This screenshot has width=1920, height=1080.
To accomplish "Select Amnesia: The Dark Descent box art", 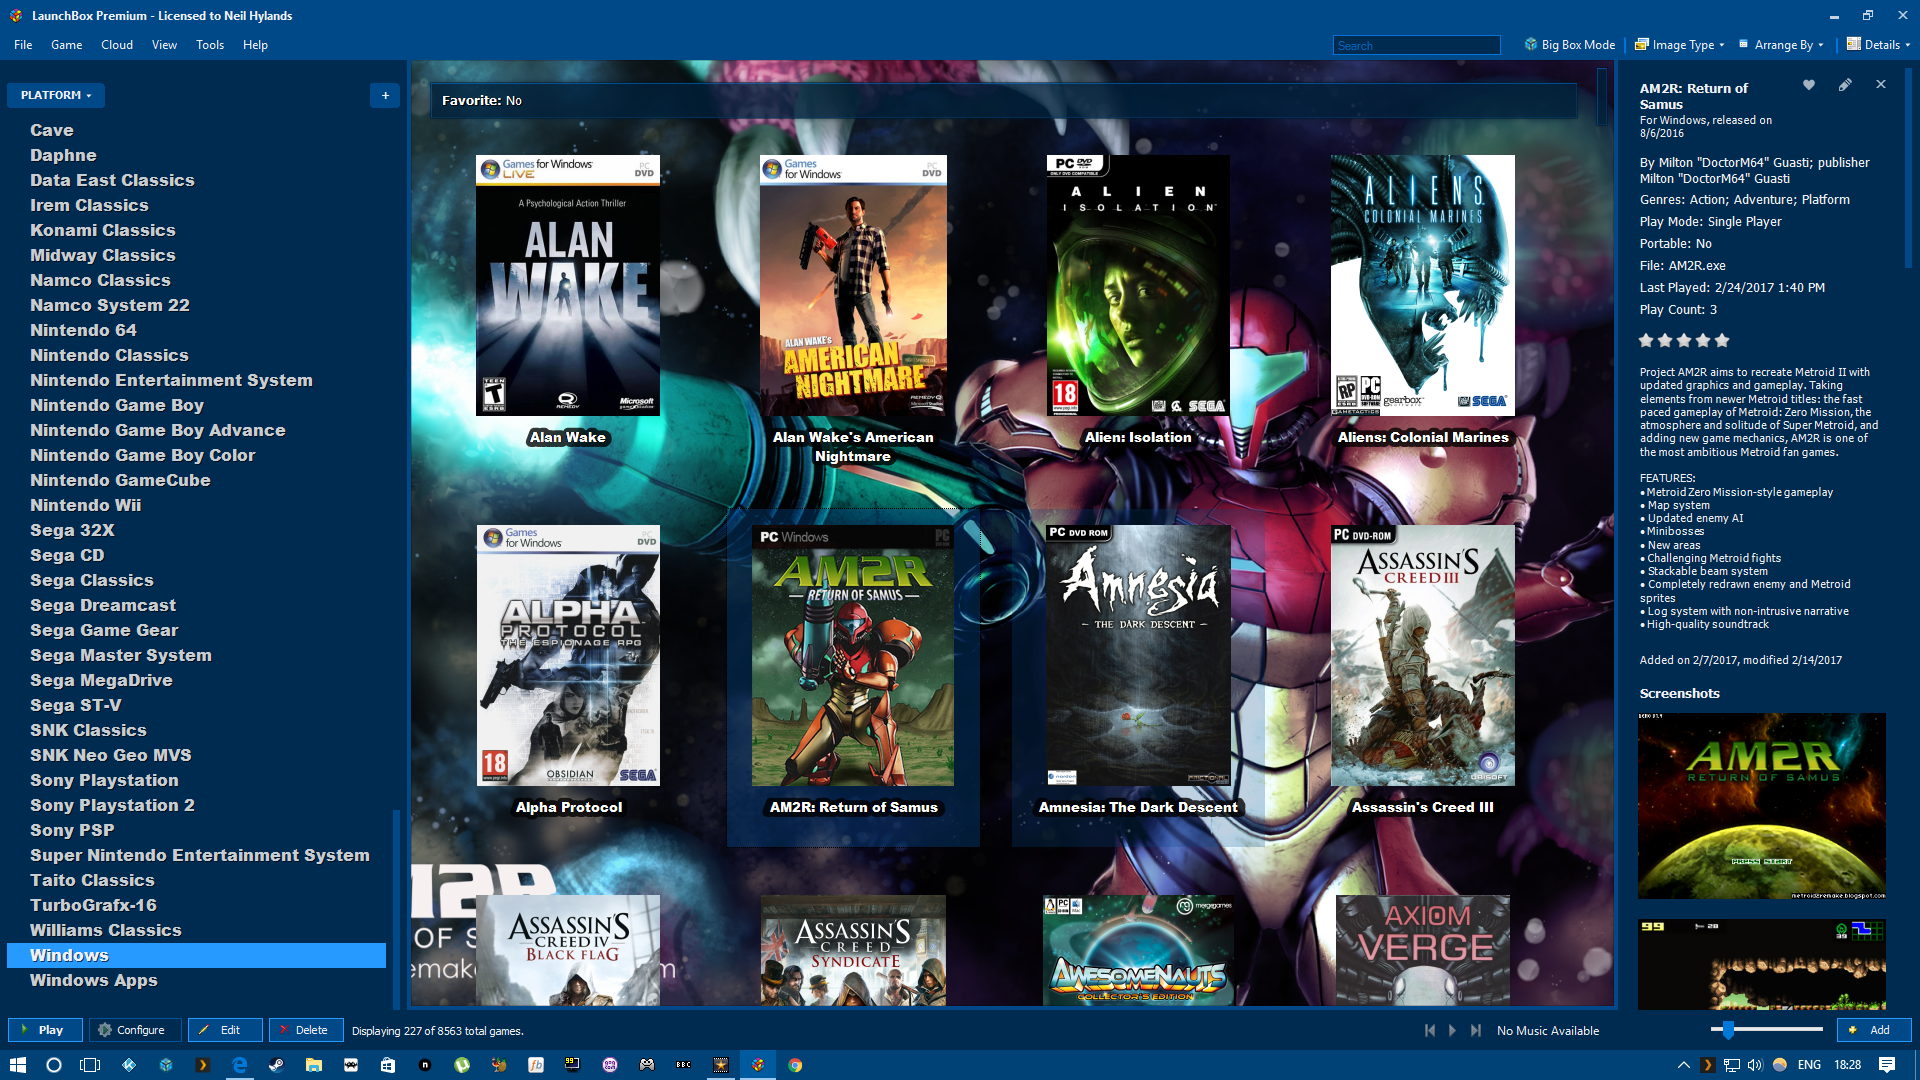I will [x=1138, y=655].
